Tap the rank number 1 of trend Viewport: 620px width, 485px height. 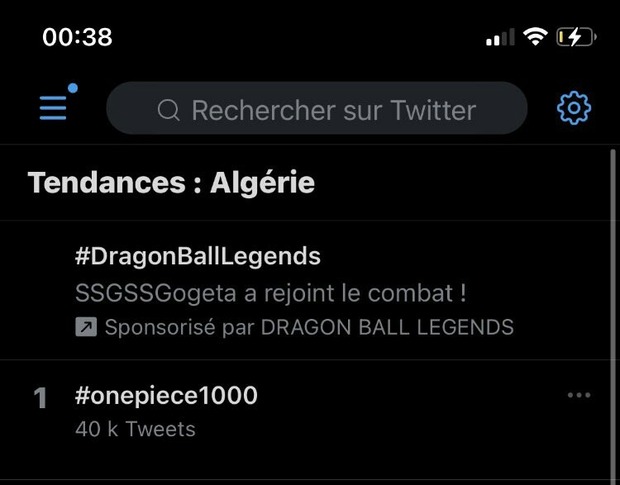tap(40, 399)
